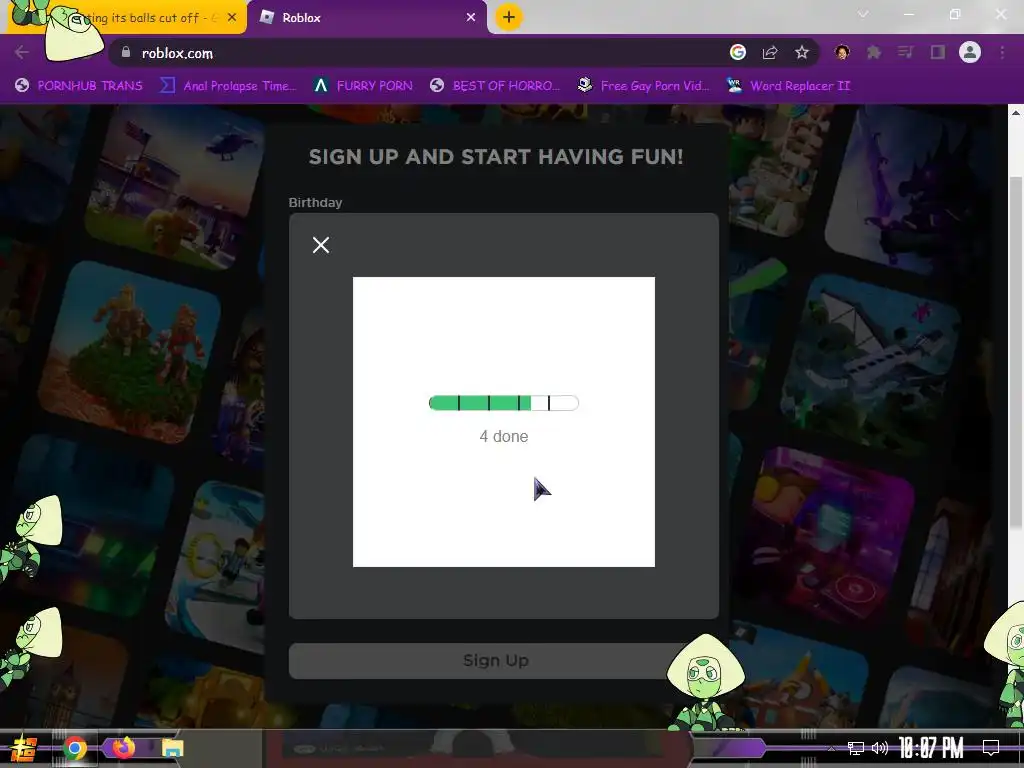This screenshot has height=768, width=1024.
Task: Toggle the browser side panel
Action: point(938,52)
